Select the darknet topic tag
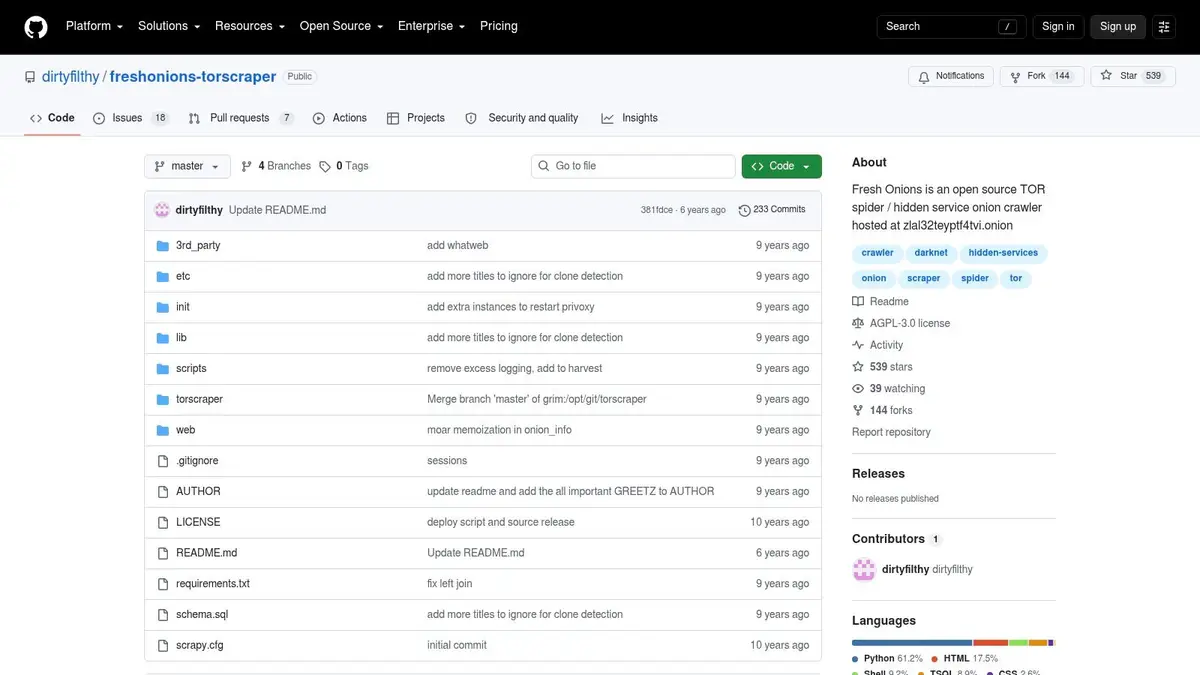The image size is (1200, 675). [x=931, y=253]
